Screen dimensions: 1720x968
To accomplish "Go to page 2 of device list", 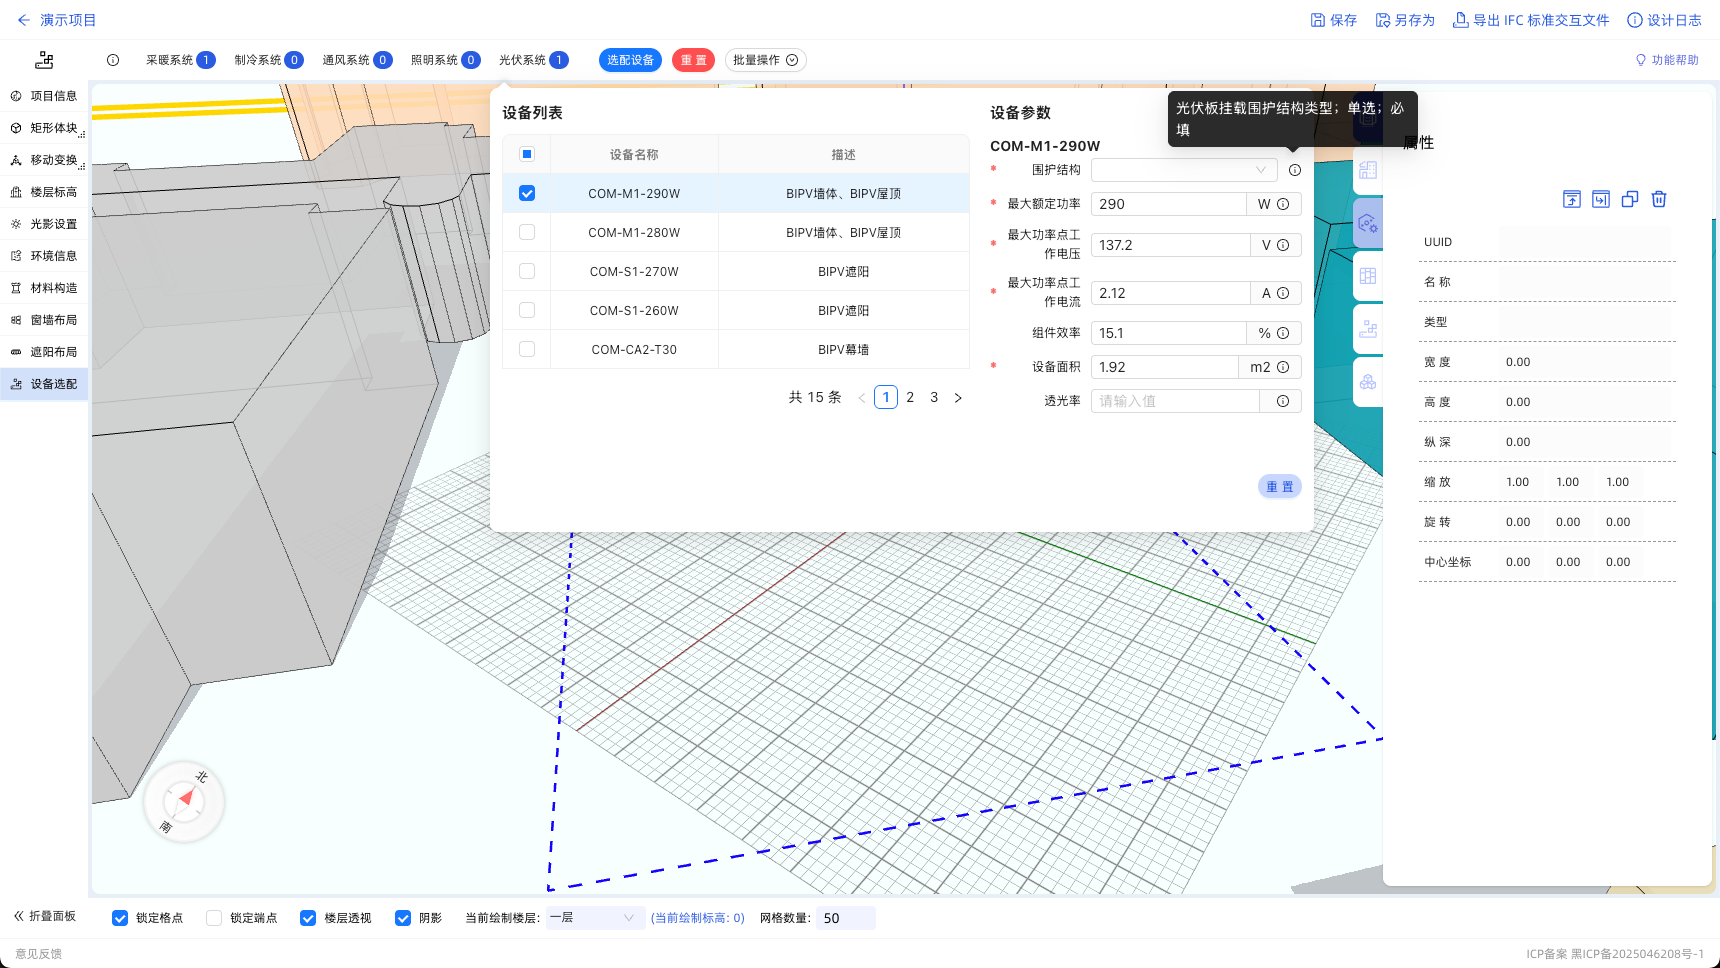I will [x=910, y=397].
